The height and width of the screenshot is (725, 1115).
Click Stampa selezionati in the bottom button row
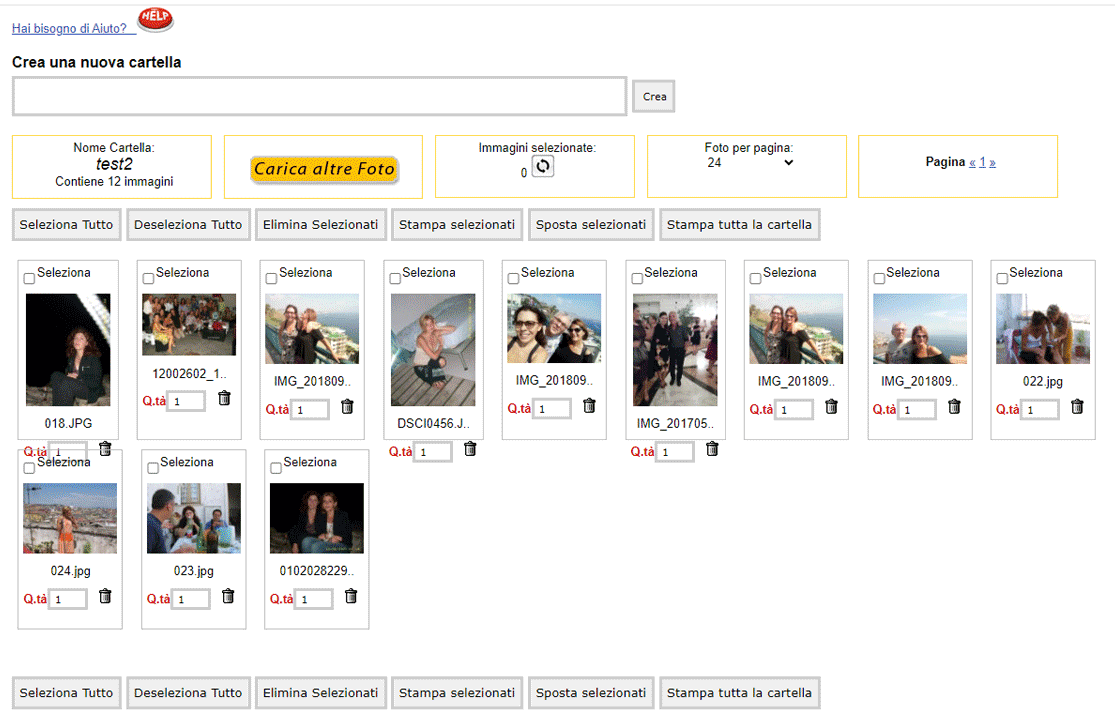pyautogui.click(x=457, y=693)
